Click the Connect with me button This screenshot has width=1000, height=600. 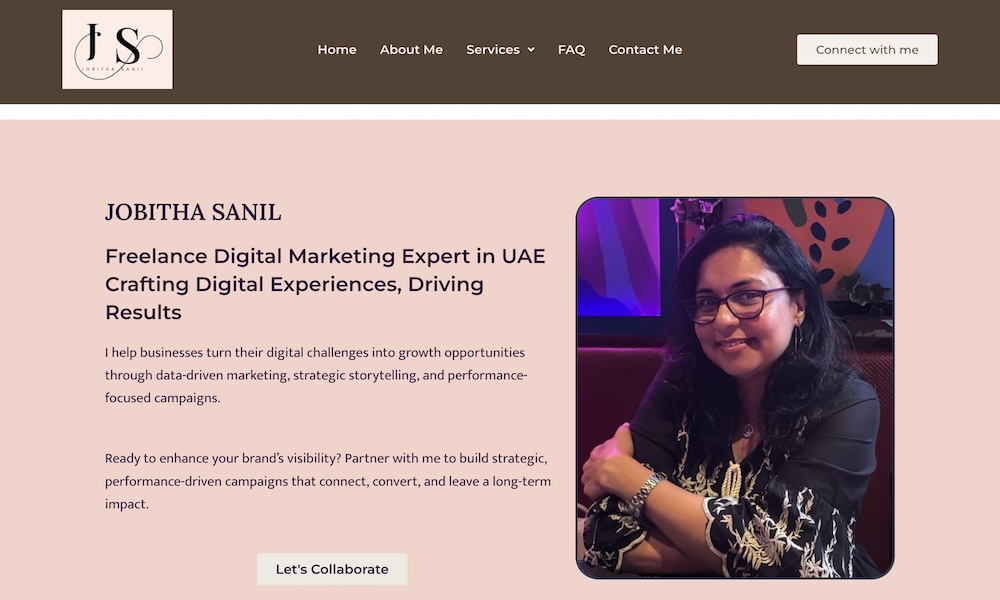pos(867,50)
